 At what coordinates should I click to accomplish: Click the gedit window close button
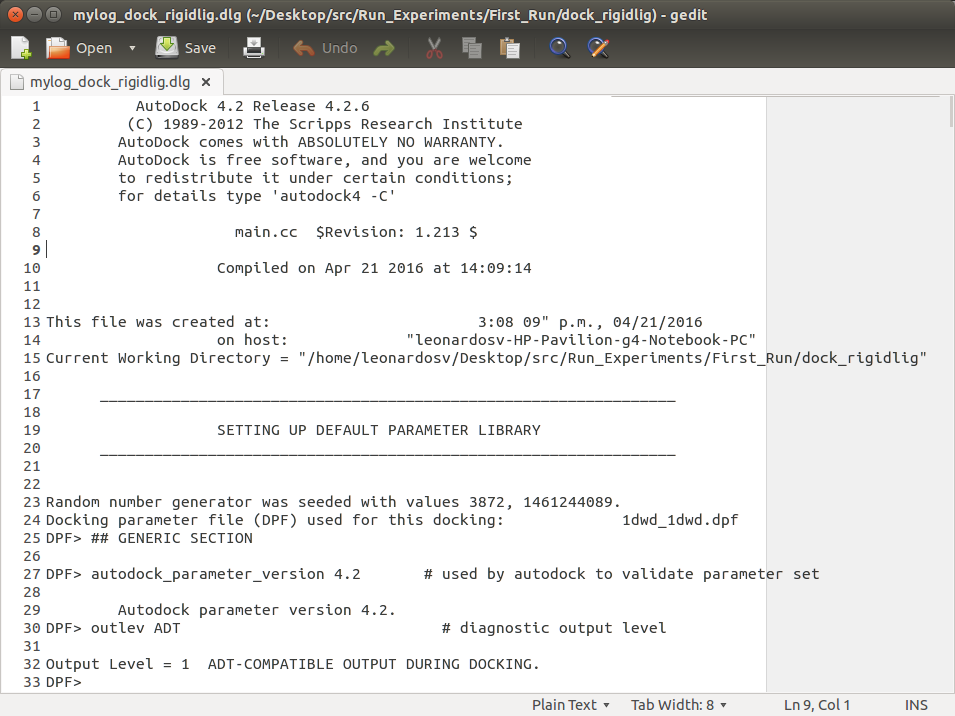pos(16,14)
